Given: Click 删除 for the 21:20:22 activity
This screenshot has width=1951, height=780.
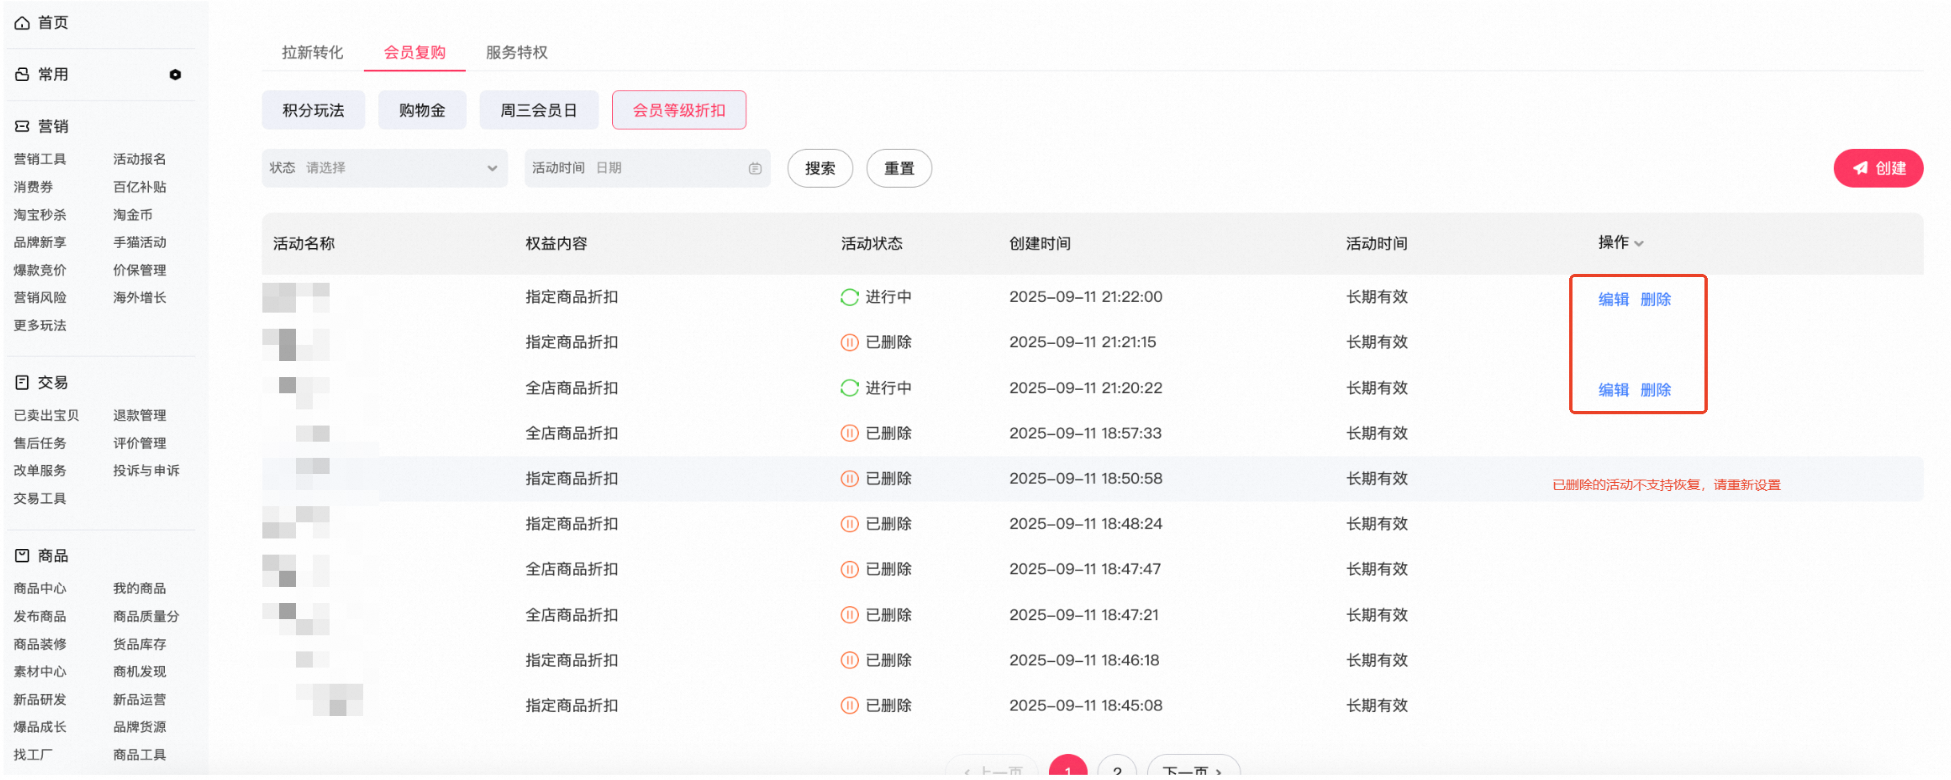Looking at the screenshot, I should pyautogui.click(x=1656, y=390).
